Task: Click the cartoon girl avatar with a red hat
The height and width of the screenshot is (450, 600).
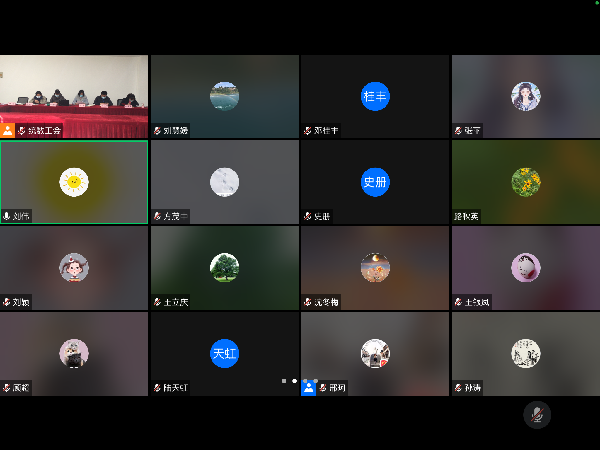Action: coord(74,267)
